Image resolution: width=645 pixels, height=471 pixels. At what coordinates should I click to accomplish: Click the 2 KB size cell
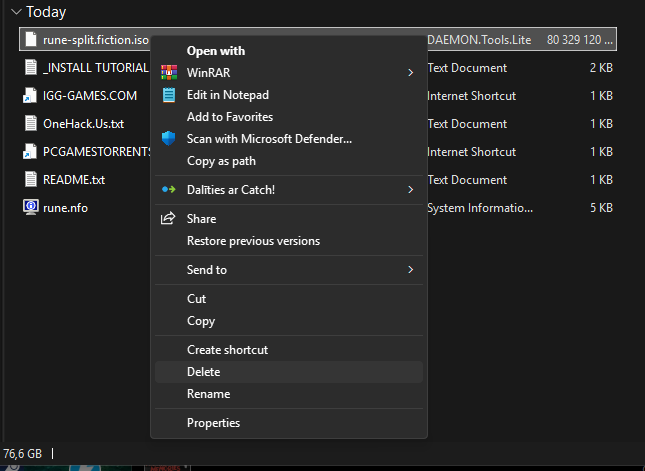(x=601, y=68)
